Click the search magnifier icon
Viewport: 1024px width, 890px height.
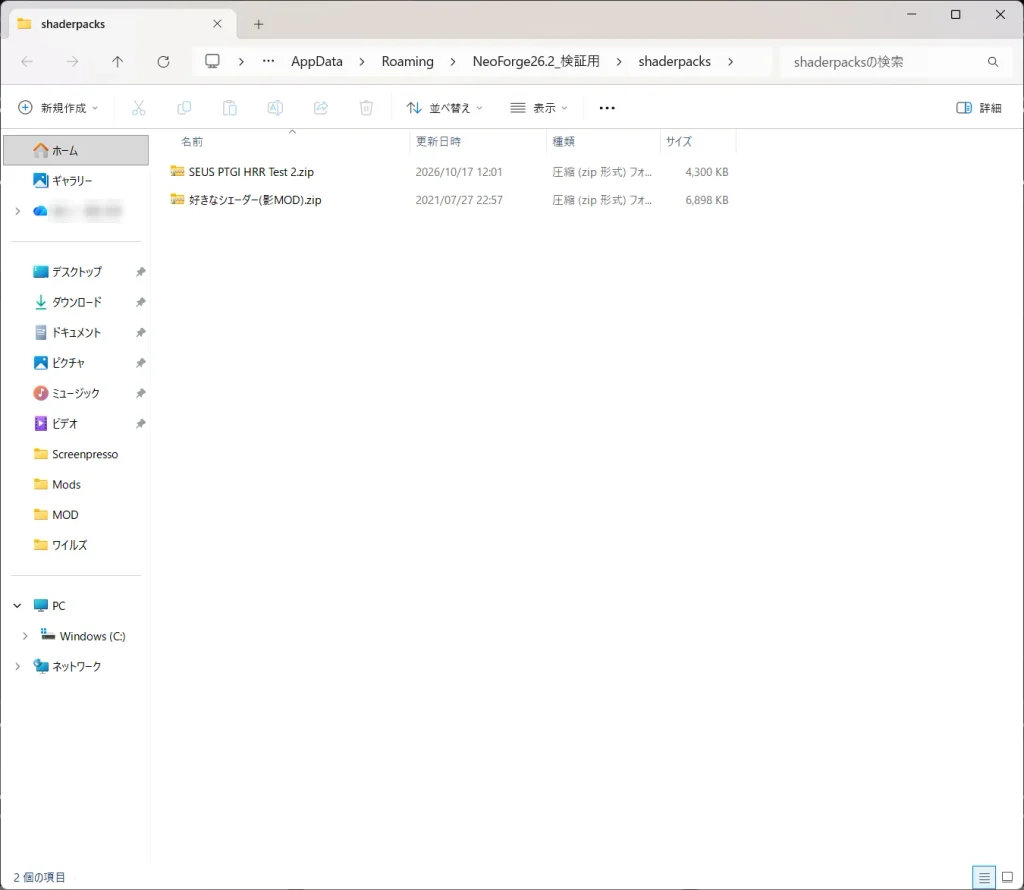click(x=993, y=62)
